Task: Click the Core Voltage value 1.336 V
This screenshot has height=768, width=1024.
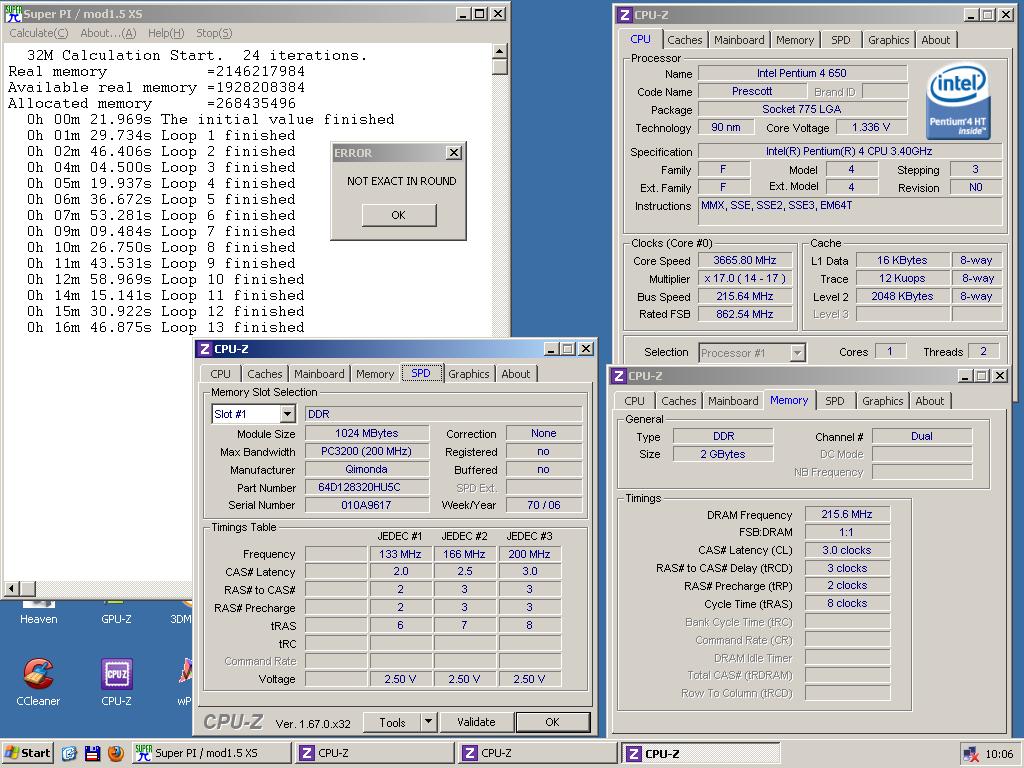Action: (871, 127)
